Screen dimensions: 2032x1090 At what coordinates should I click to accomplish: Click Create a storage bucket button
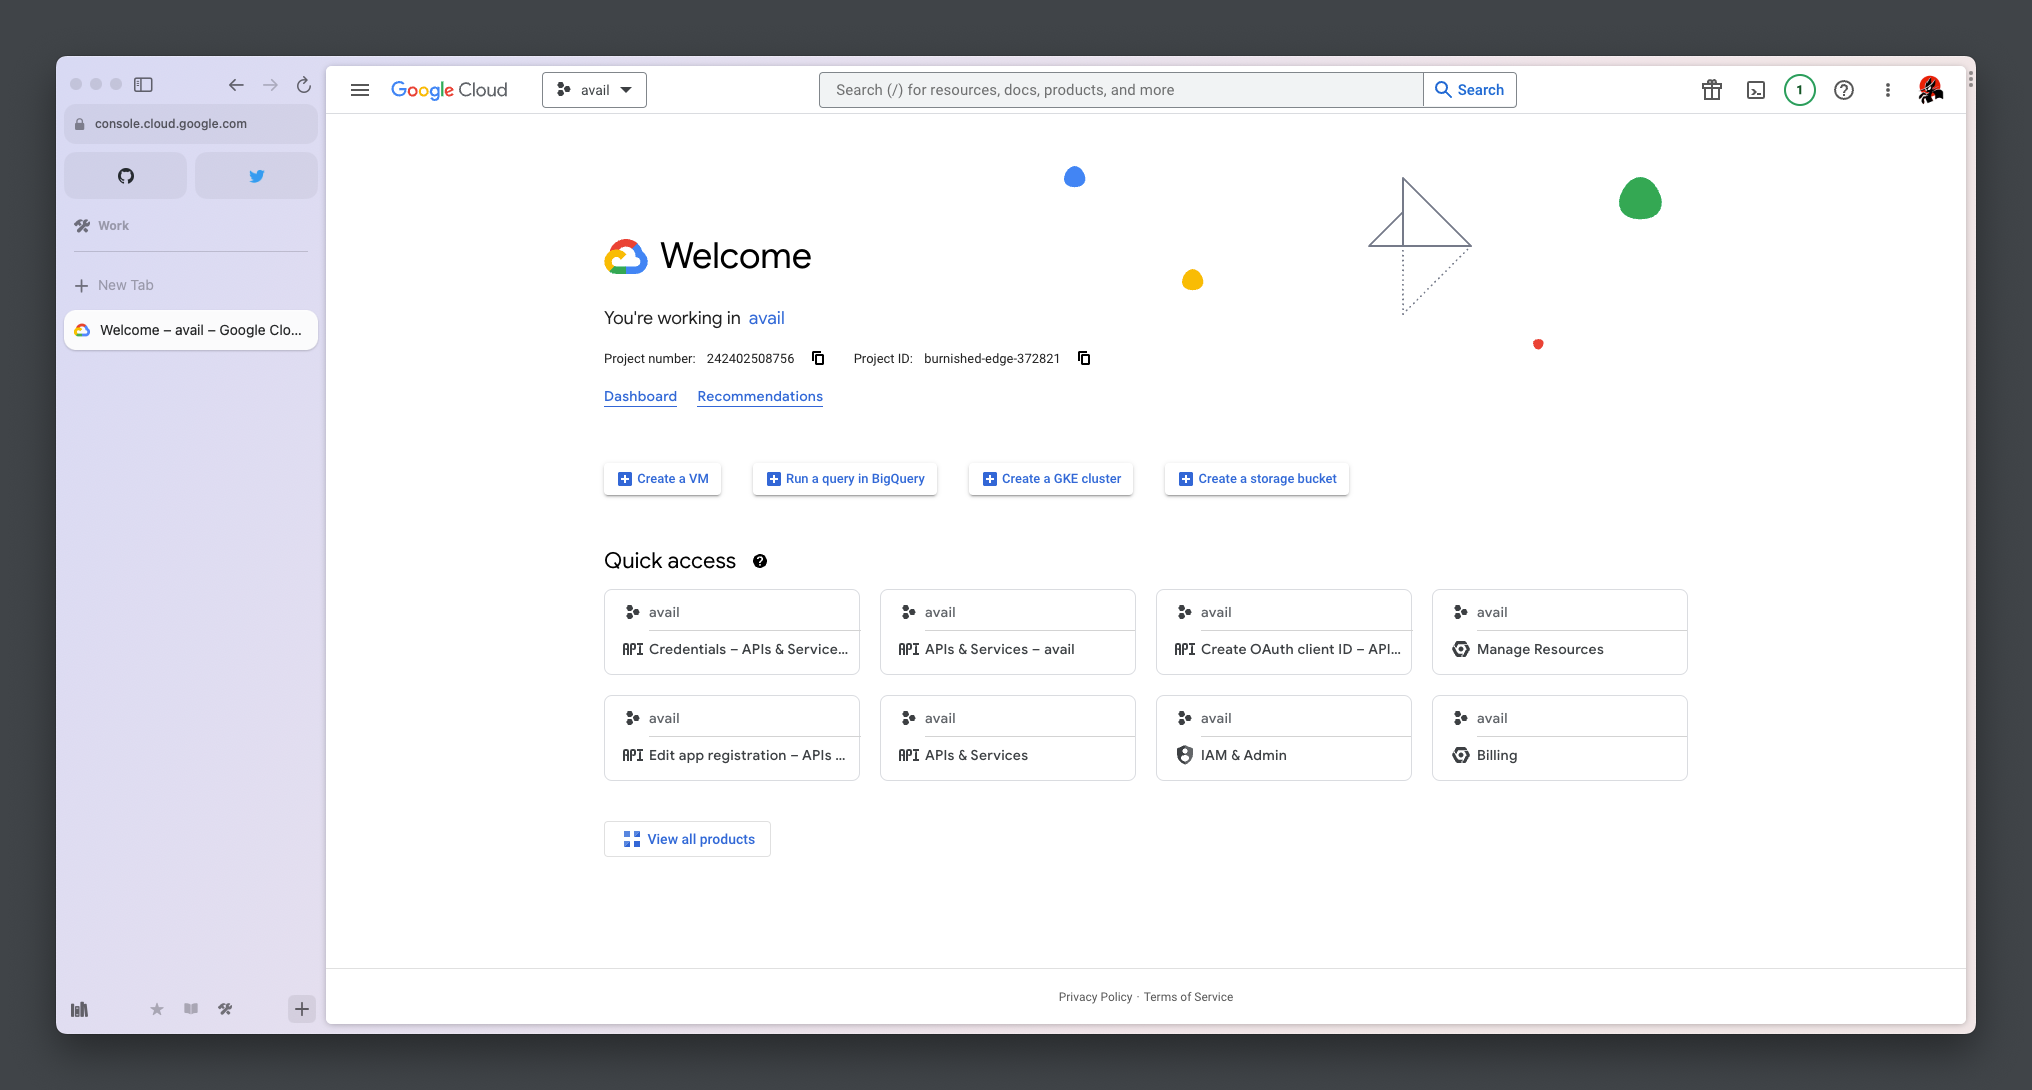(x=1257, y=479)
